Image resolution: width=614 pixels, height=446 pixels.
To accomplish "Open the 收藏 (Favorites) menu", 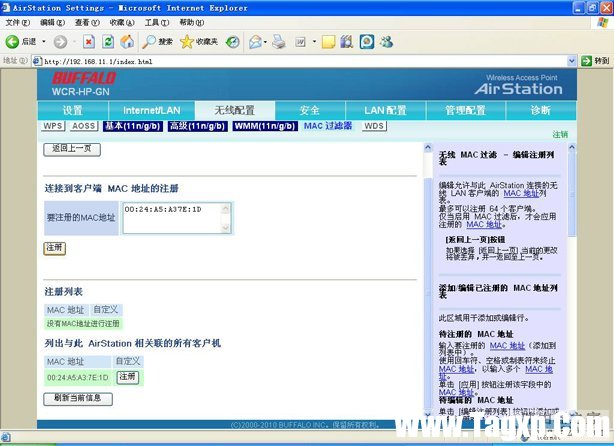I will coord(122,23).
